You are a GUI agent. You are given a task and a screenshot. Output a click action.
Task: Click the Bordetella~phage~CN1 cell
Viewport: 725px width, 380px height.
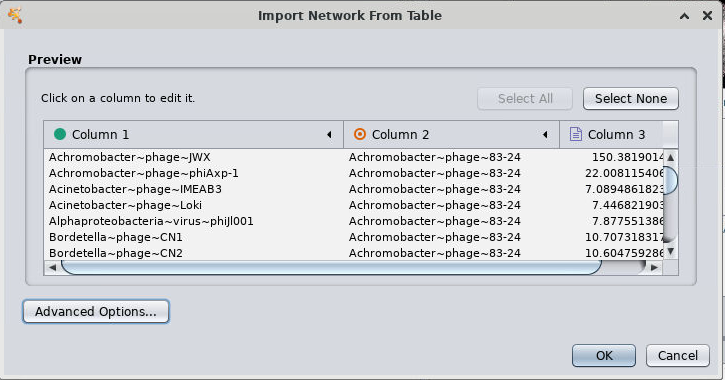[116, 237]
